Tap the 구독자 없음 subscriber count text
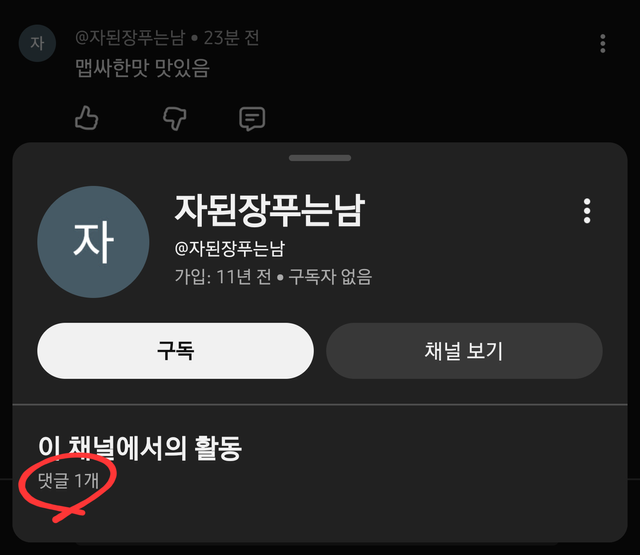Screen dimensions: 640x555 coord(330,276)
